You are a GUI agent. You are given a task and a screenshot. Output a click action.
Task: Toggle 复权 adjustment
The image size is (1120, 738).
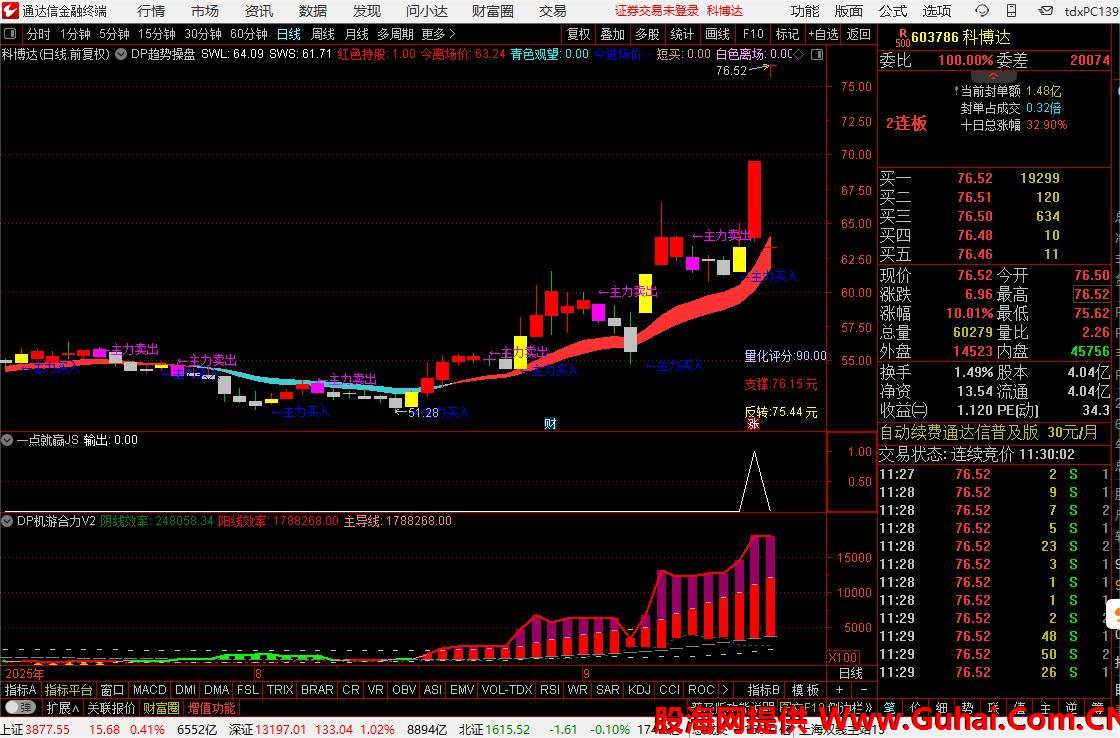tap(579, 34)
